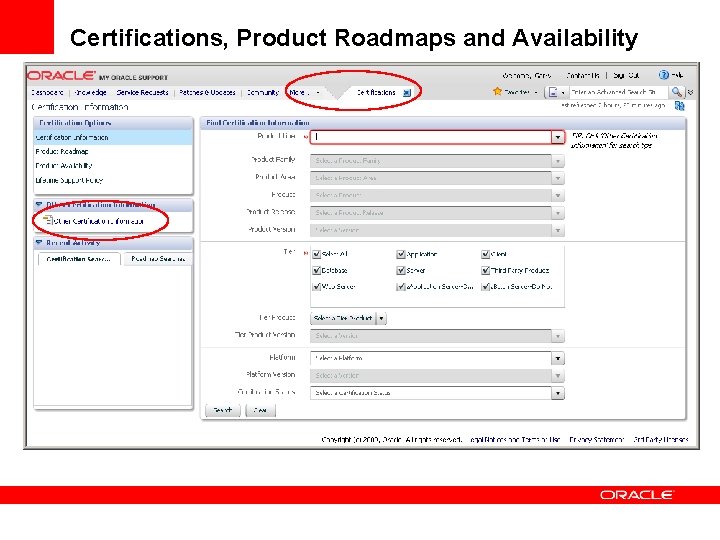The width and height of the screenshot is (720, 540).
Task: Click the Help question mark icon
Action: (664, 75)
